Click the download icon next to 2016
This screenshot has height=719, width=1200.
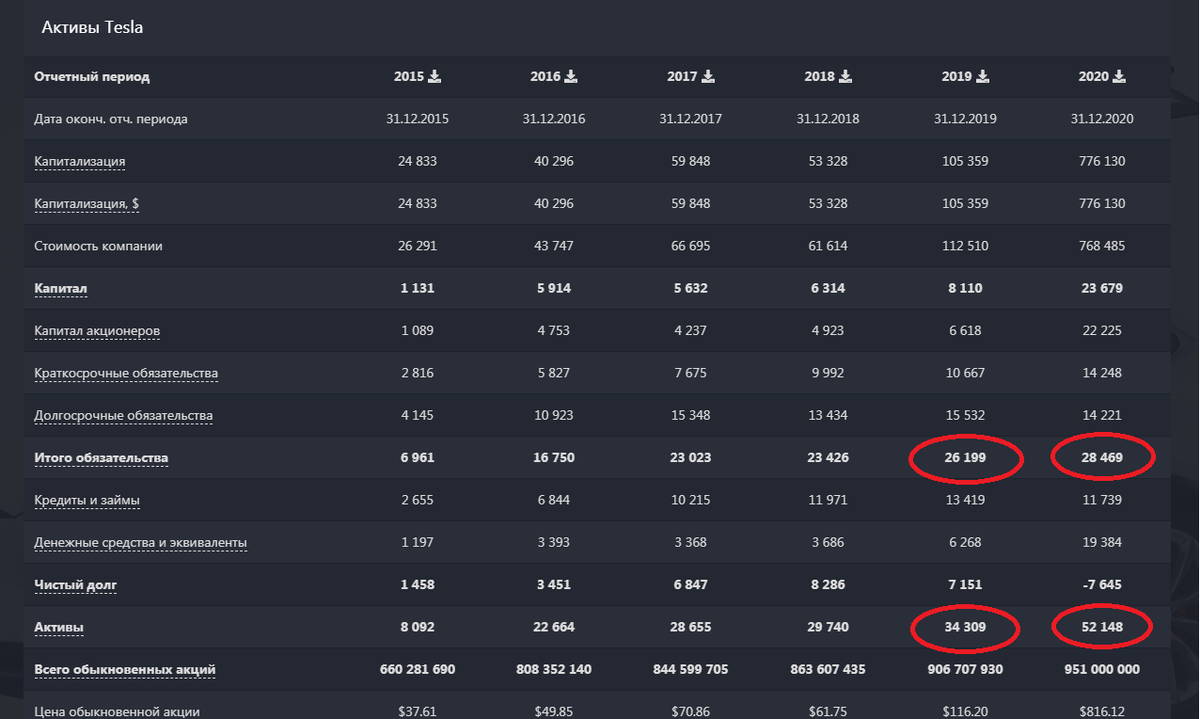coord(571,76)
